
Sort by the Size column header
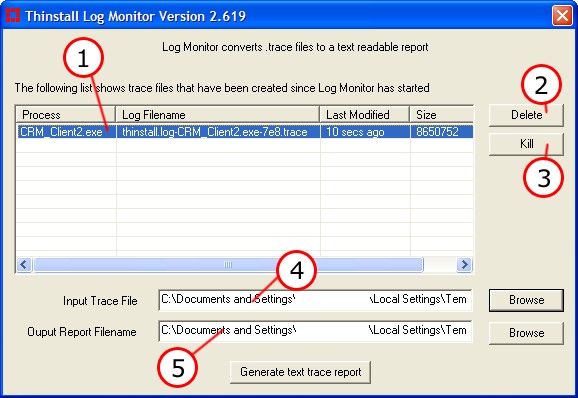coord(442,115)
